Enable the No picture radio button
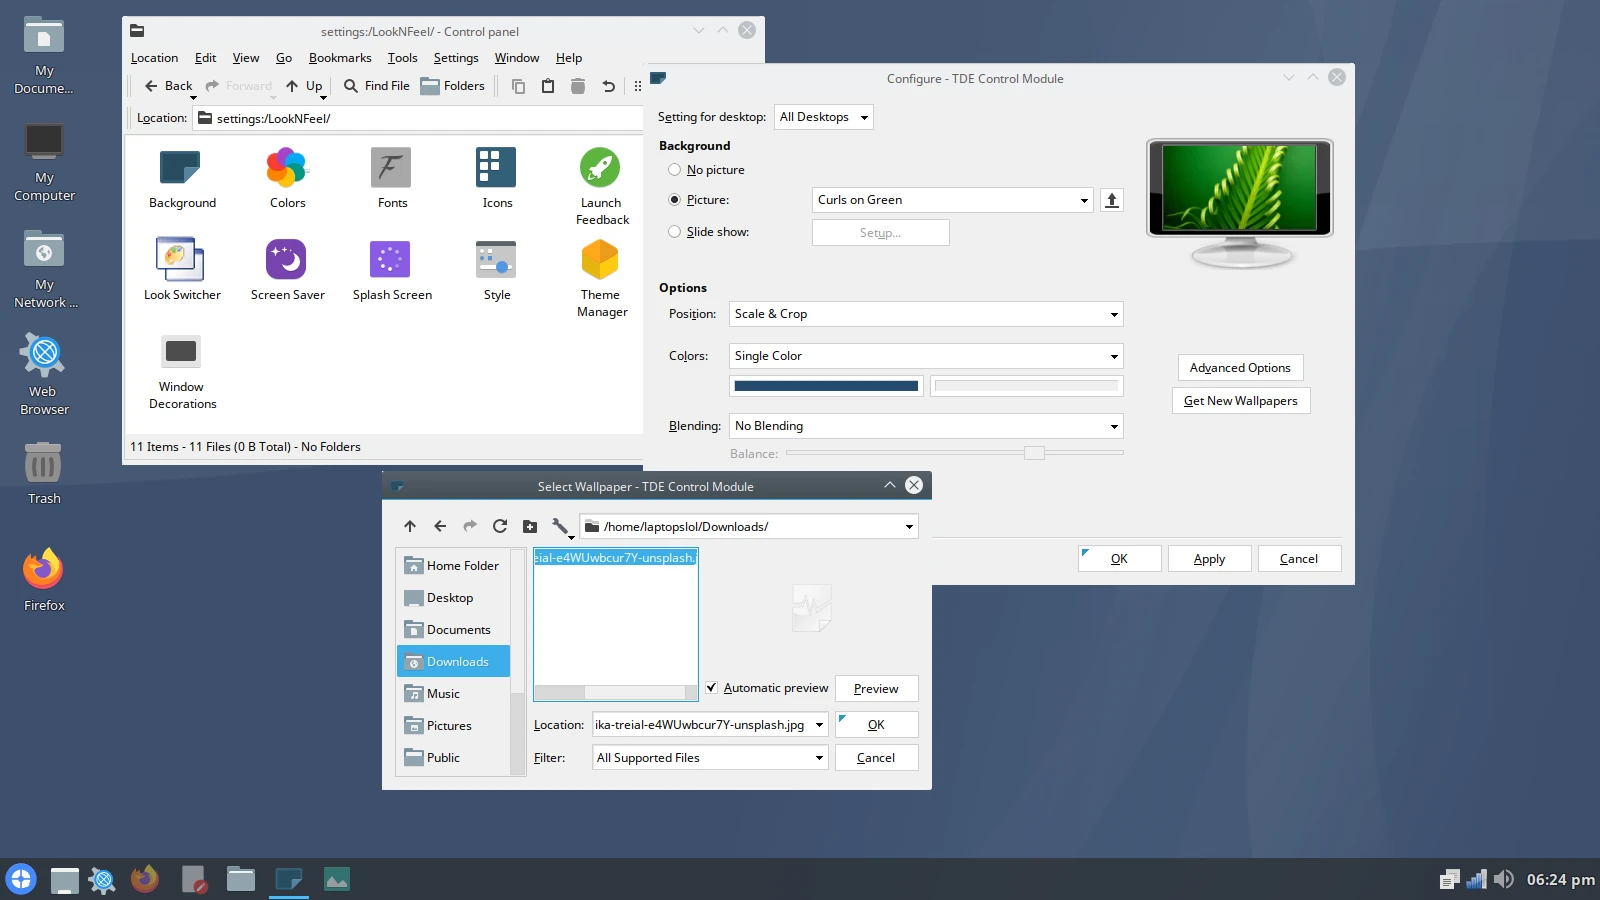Image resolution: width=1600 pixels, height=900 pixels. point(675,169)
